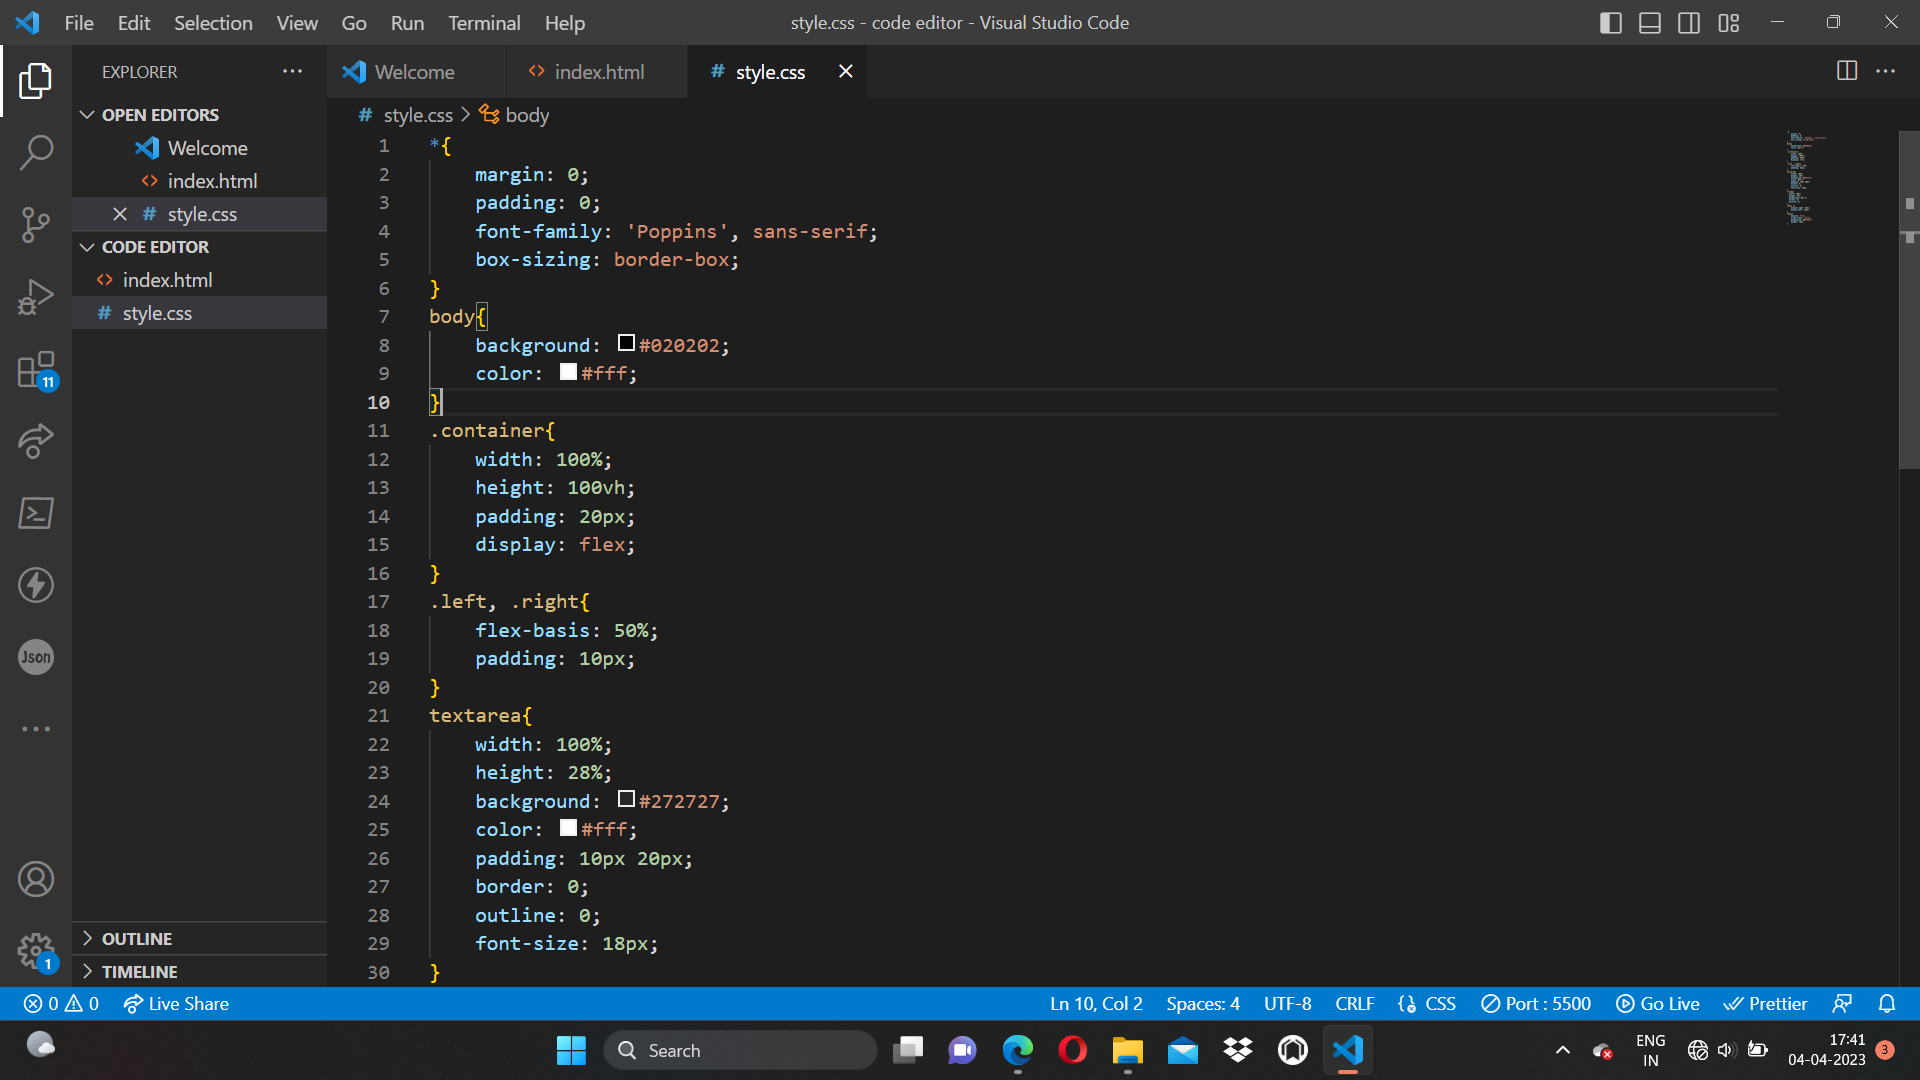Open the Edit menu
The width and height of the screenshot is (1920, 1080).
(x=134, y=23)
